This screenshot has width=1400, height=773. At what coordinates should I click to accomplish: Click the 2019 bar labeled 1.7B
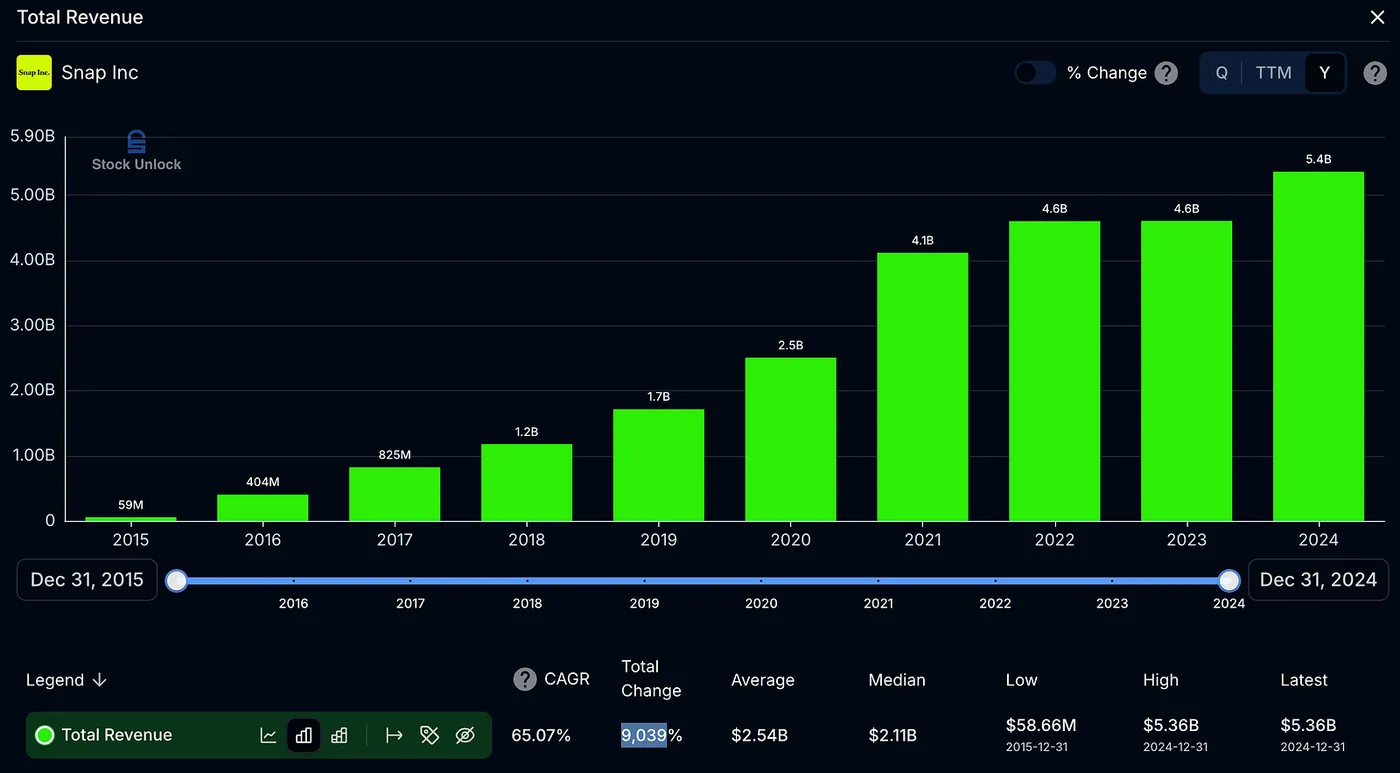coord(658,465)
